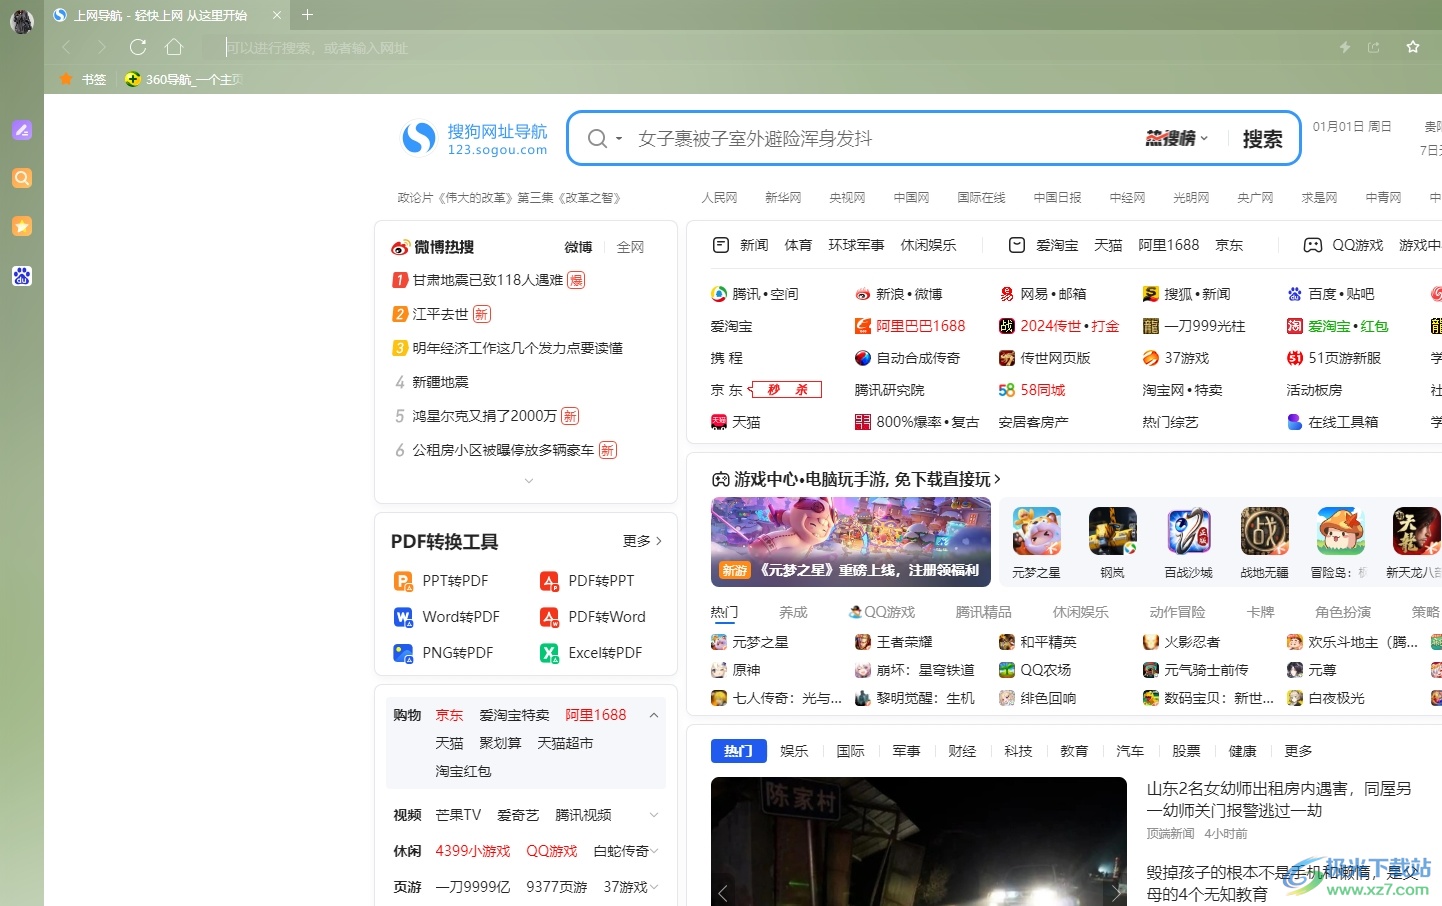The height and width of the screenshot is (906, 1442).
Task: Open PDF转Word tool
Action: 594,617
